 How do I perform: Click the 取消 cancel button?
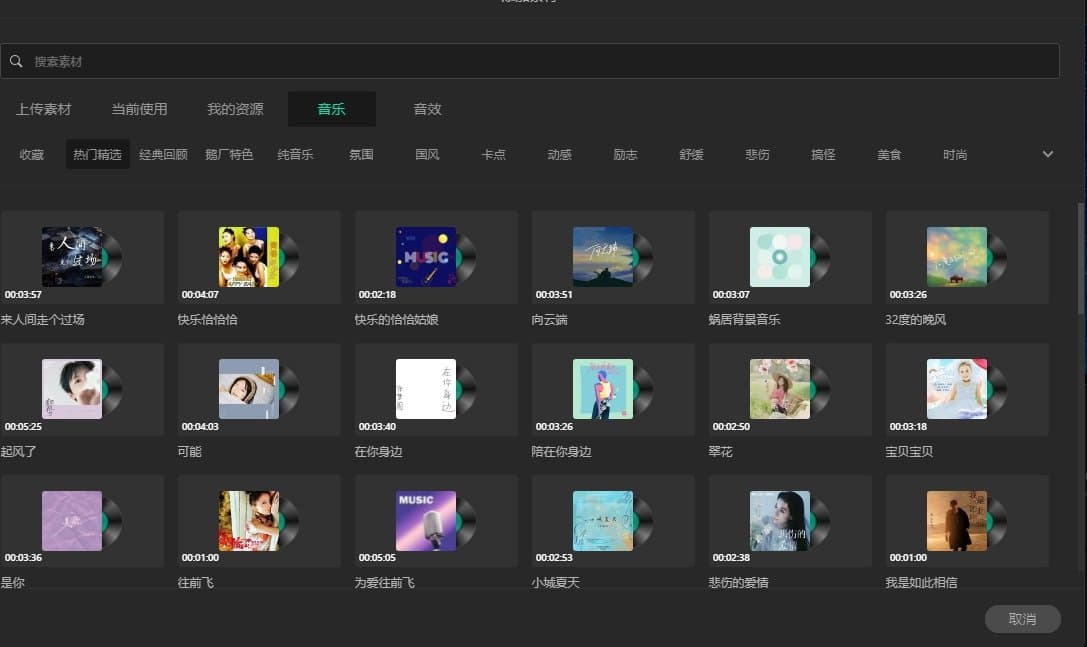pos(1022,618)
